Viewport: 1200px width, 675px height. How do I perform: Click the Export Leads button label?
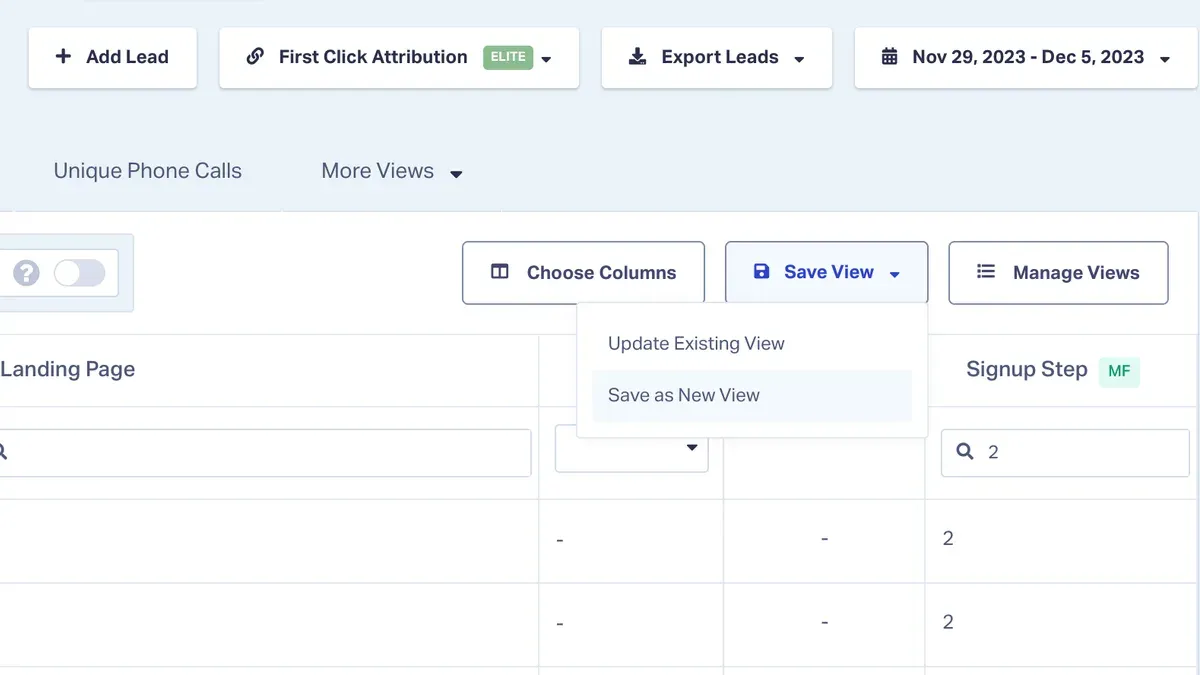tap(720, 57)
